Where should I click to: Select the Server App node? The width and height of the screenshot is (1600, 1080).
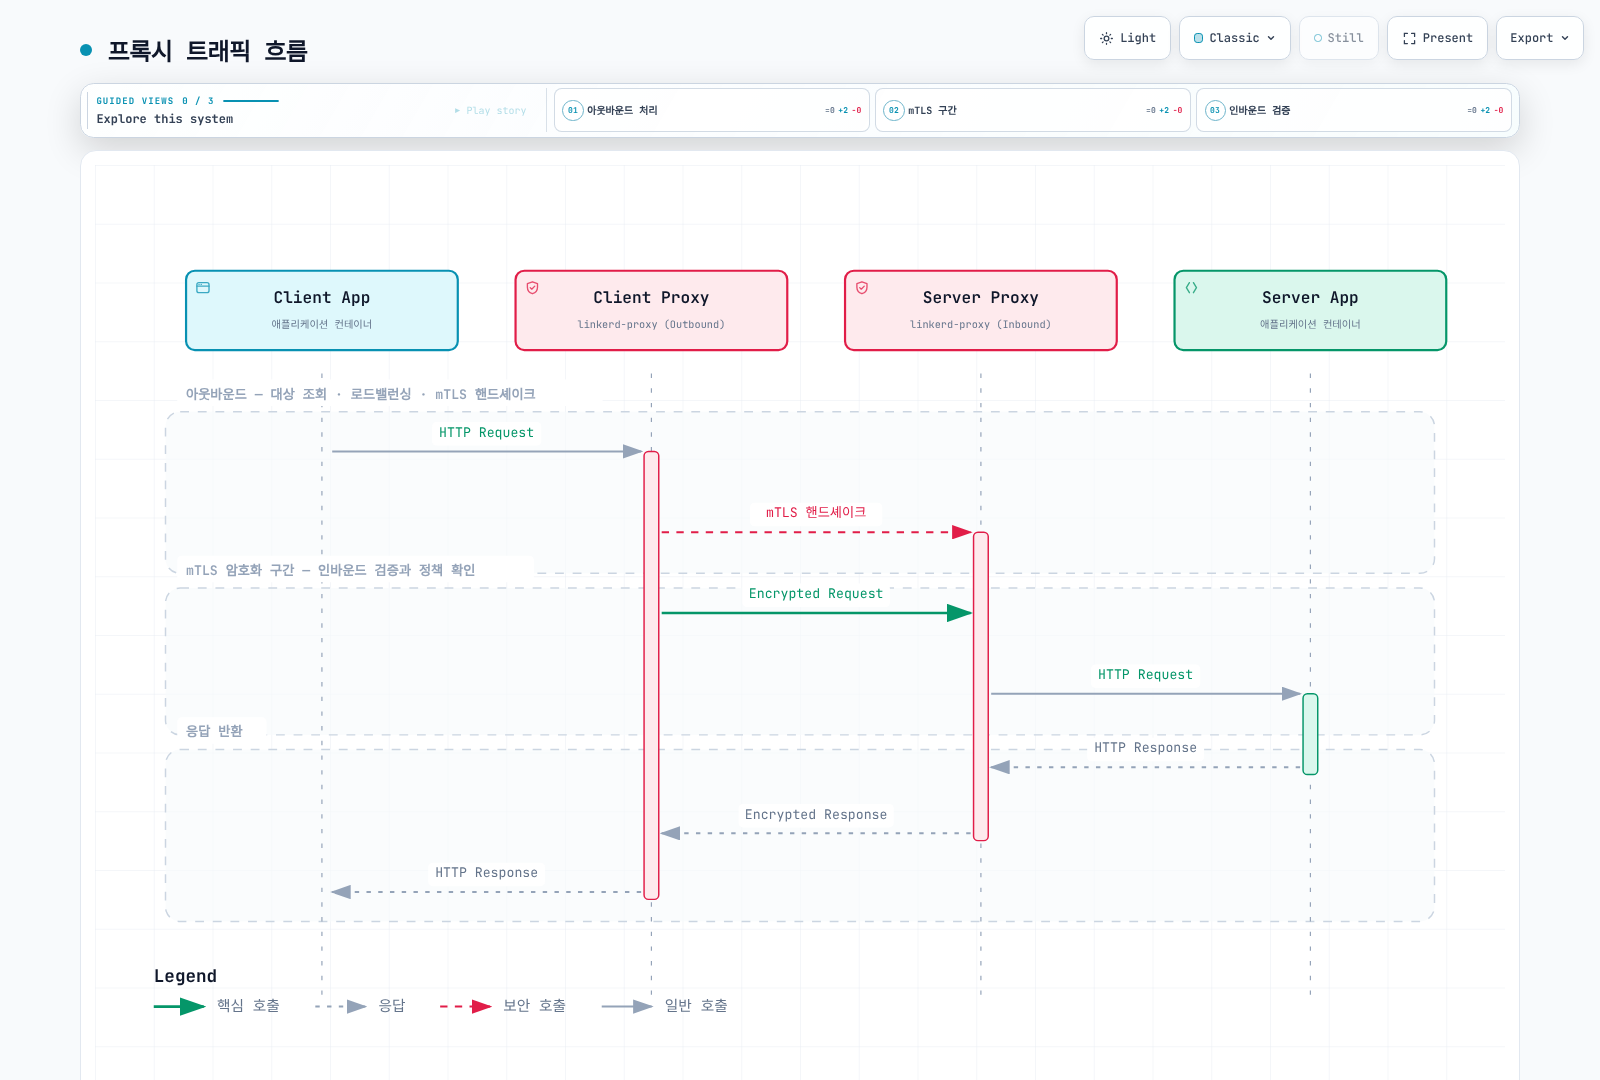pos(1310,310)
